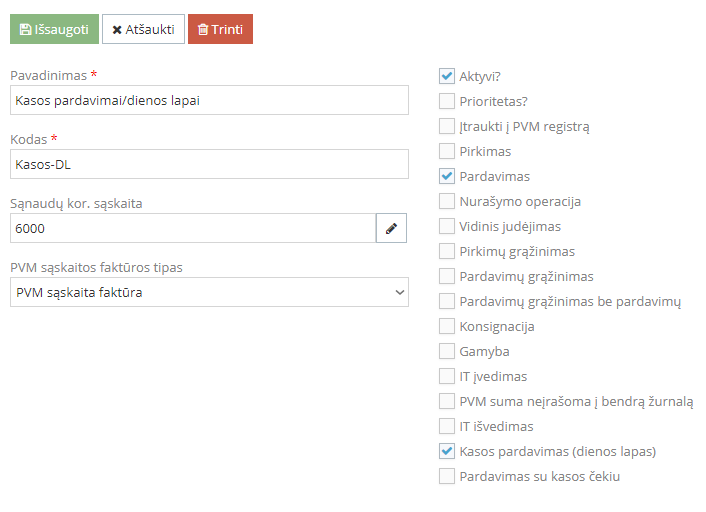Viewport: 706px width, 512px height.
Task: Tick the IT įvedimas checkbox
Action: point(447,376)
